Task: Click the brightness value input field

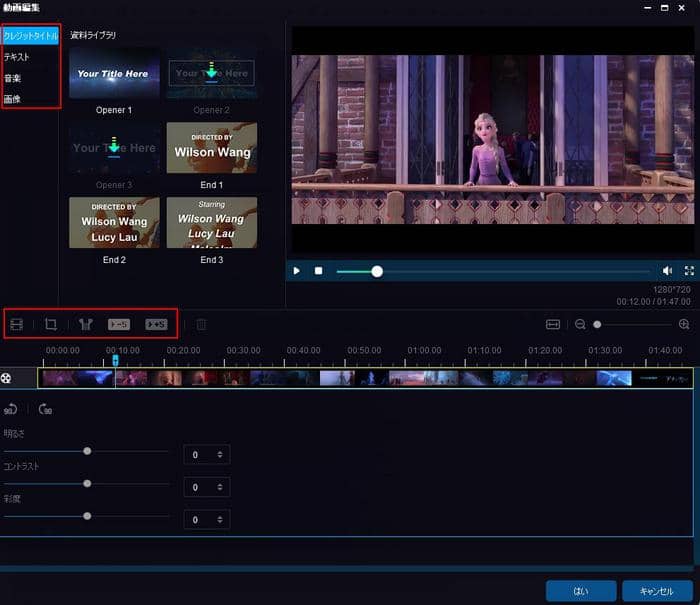Action: 207,455
